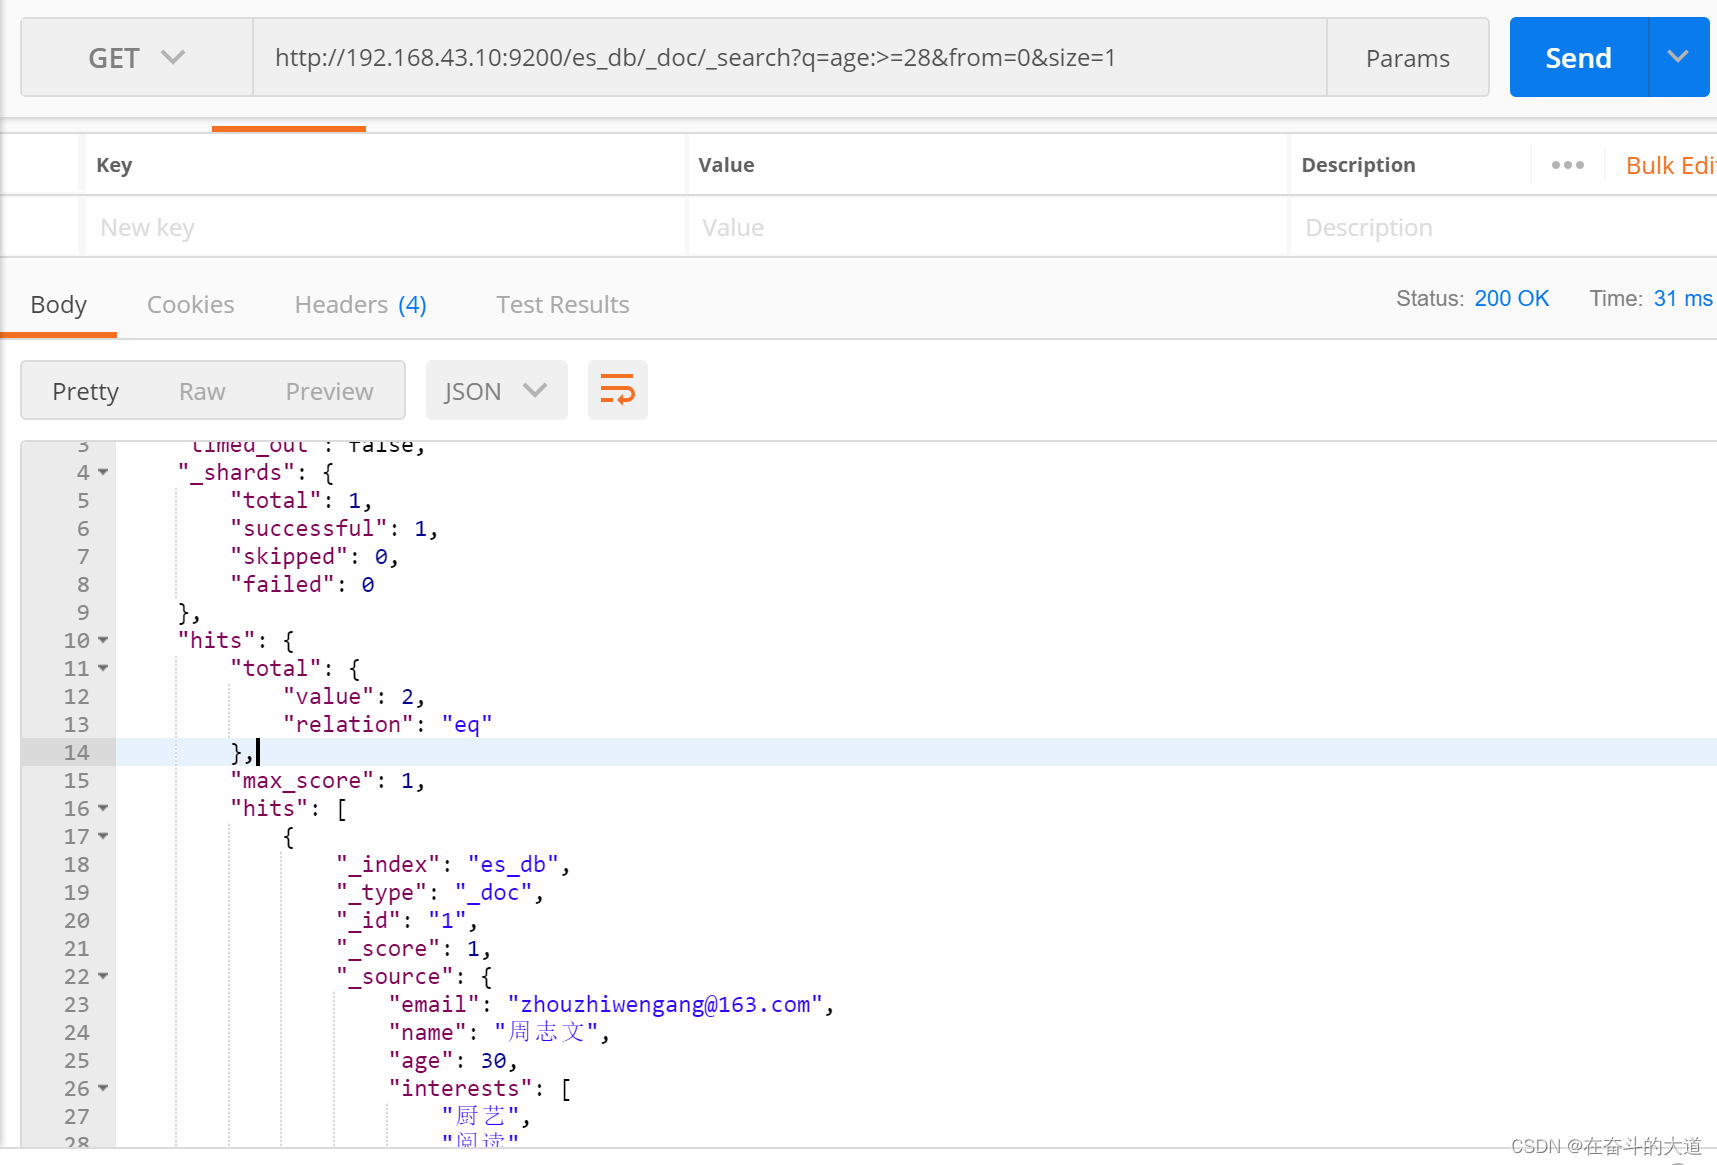Open Bulk Edit mode
The image size is (1717, 1165).
pyautogui.click(x=1671, y=165)
